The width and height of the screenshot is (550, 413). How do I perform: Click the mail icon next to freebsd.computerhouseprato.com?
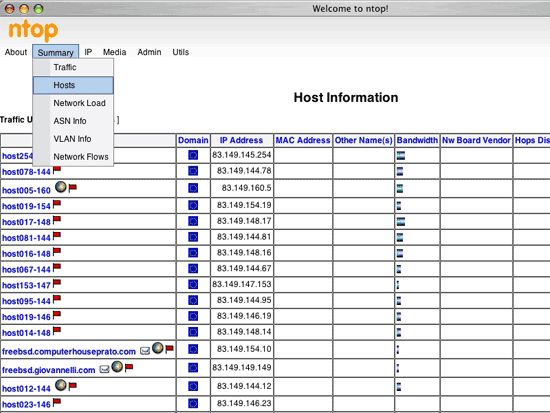pos(145,351)
